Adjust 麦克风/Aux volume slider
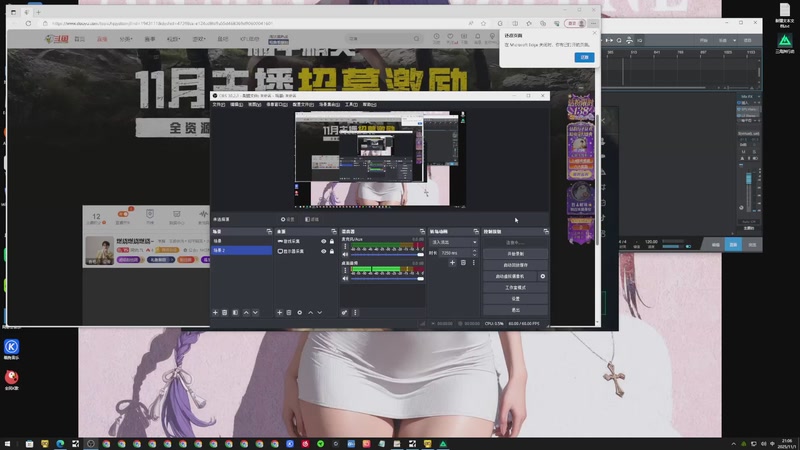The image size is (800, 450). tap(387, 254)
